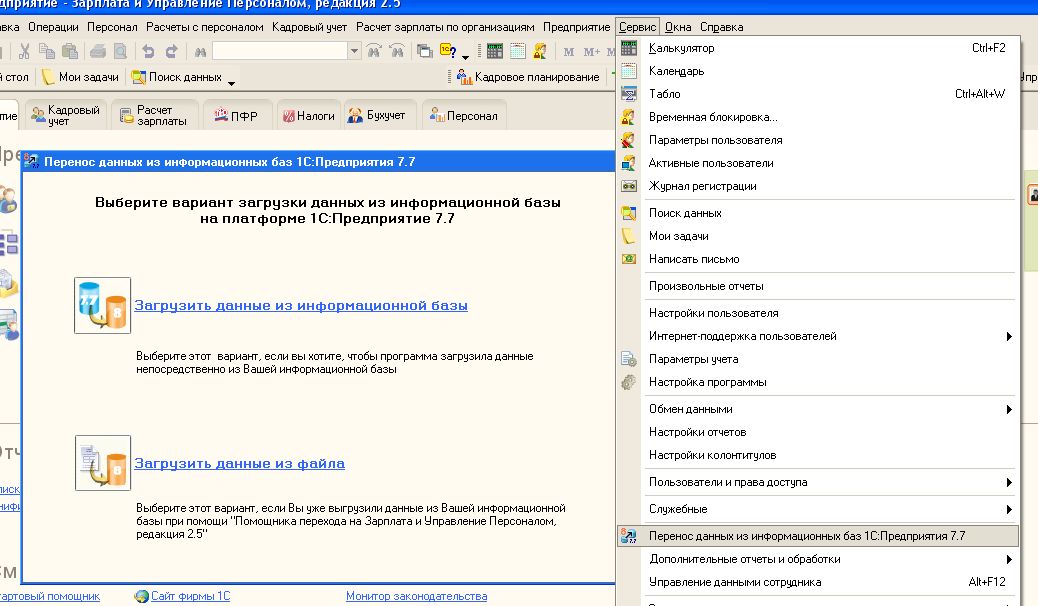Click the Undo arrow icon
This screenshot has width=1038, height=606.
coord(148,51)
